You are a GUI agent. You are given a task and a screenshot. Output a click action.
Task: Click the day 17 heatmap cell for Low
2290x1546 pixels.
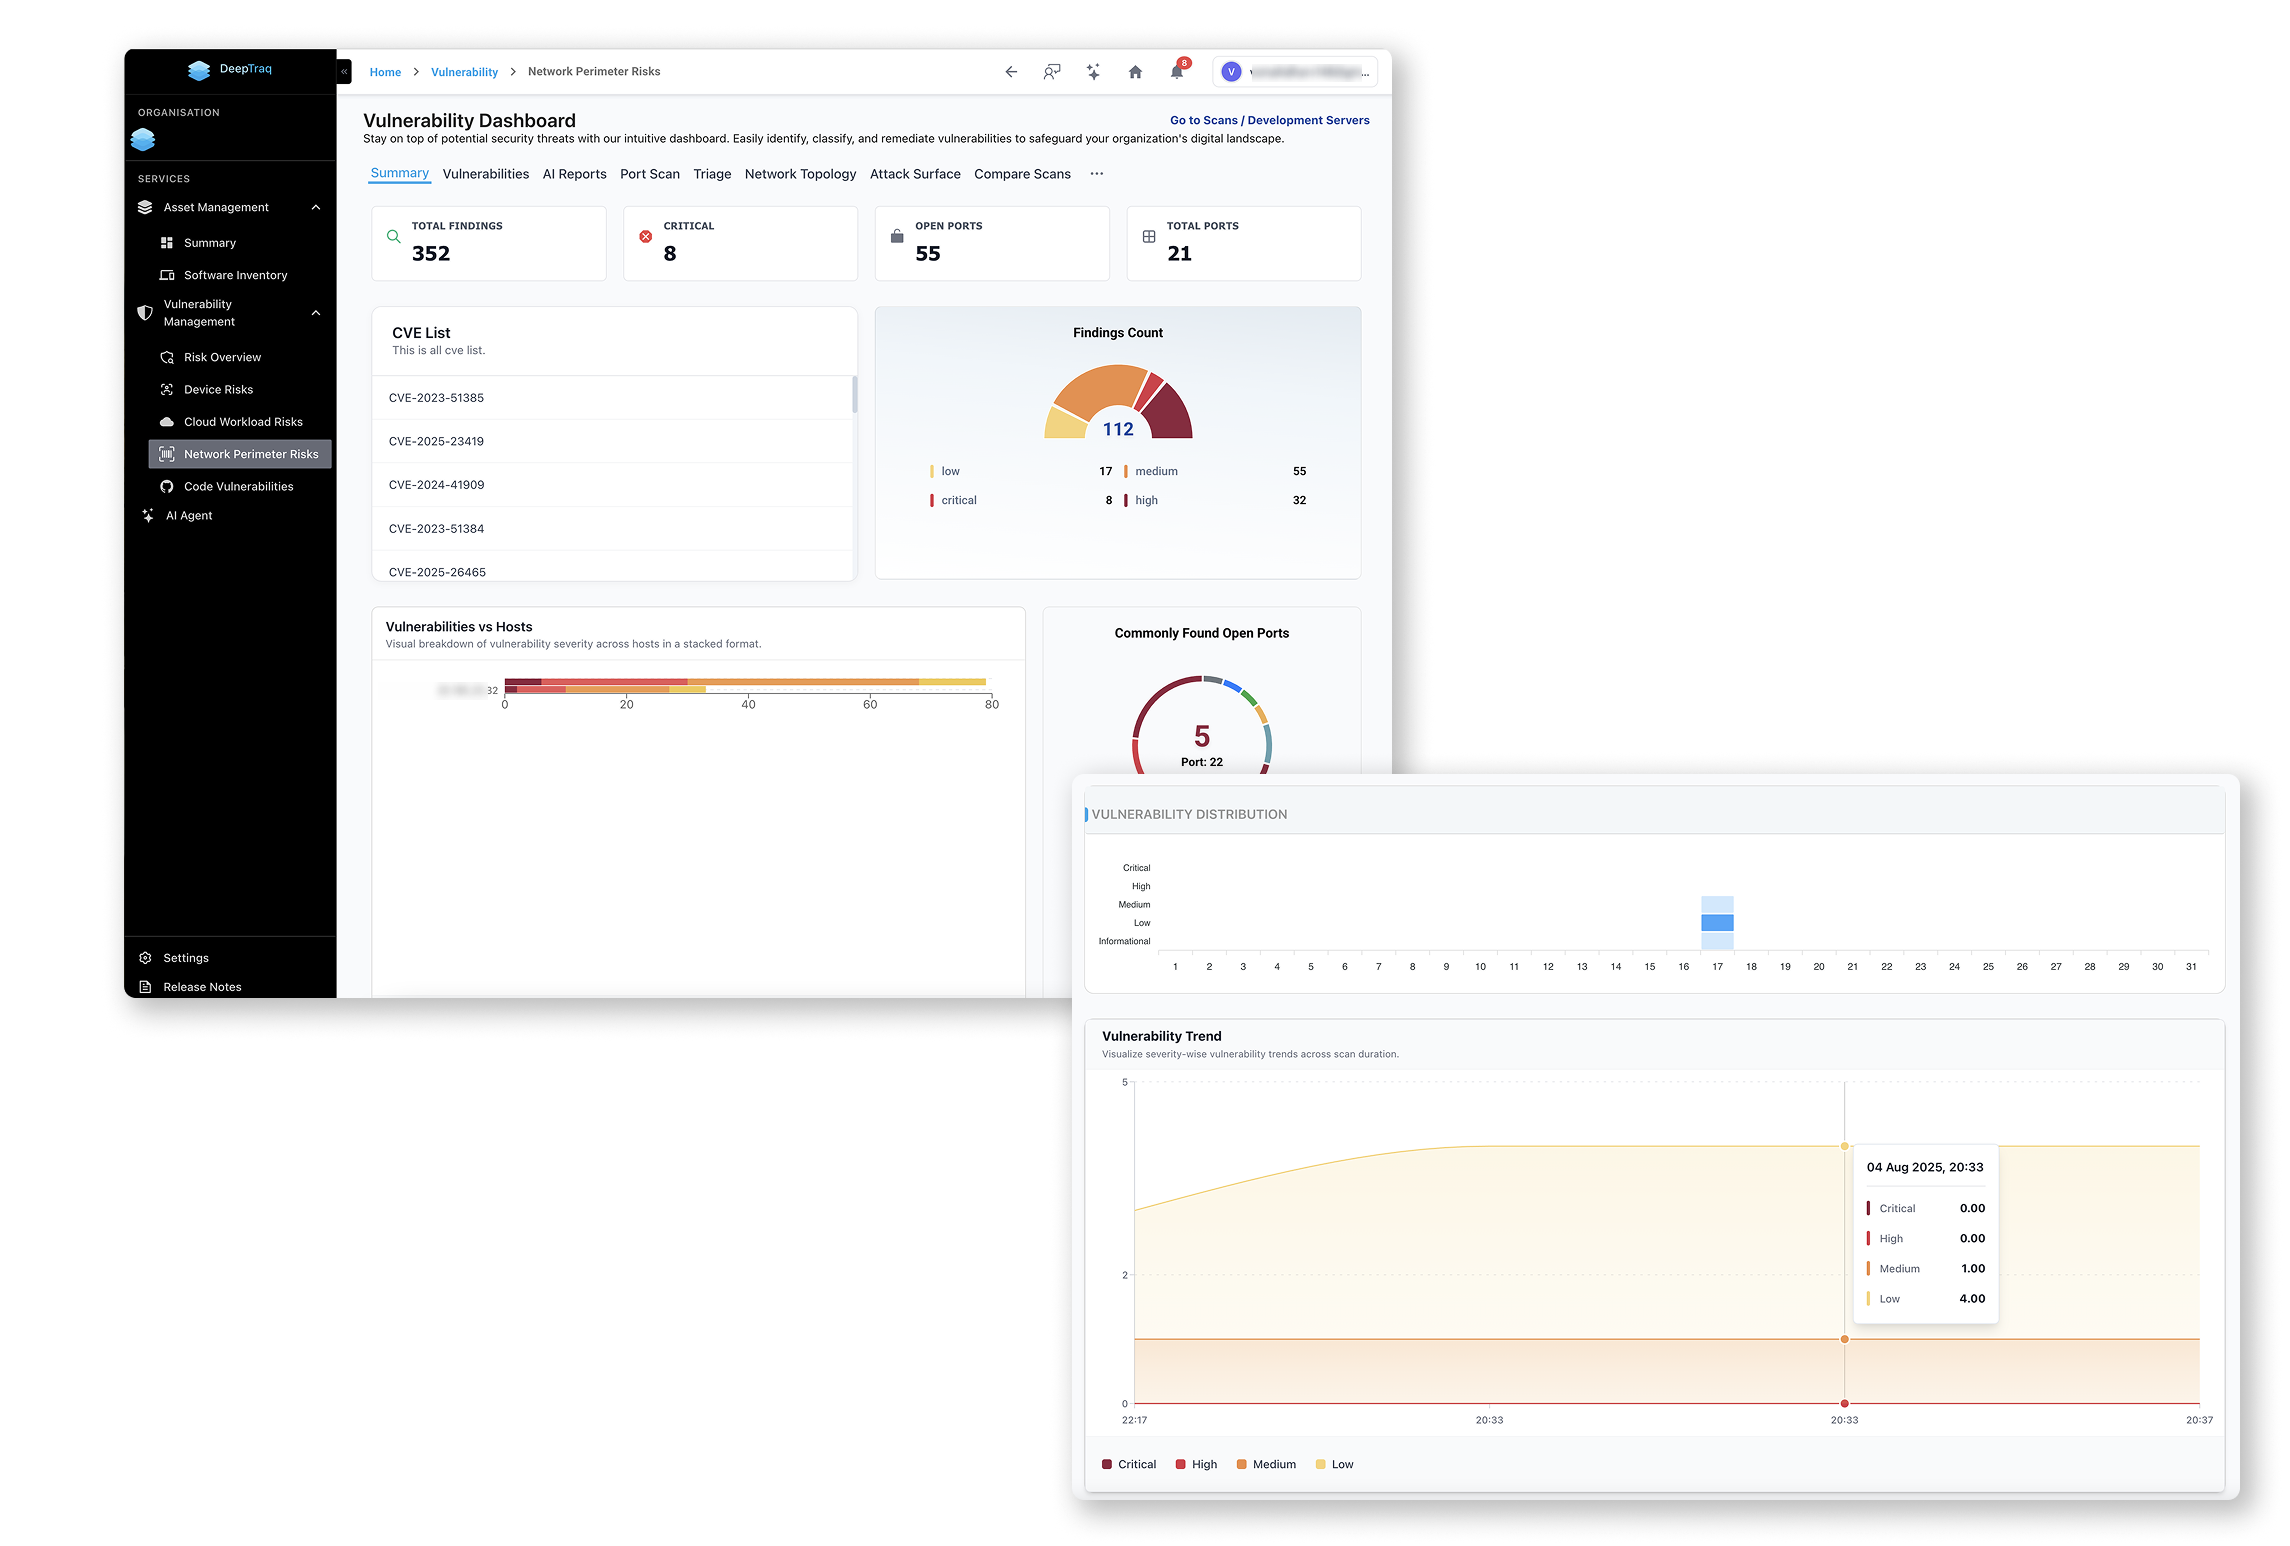[1717, 923]
